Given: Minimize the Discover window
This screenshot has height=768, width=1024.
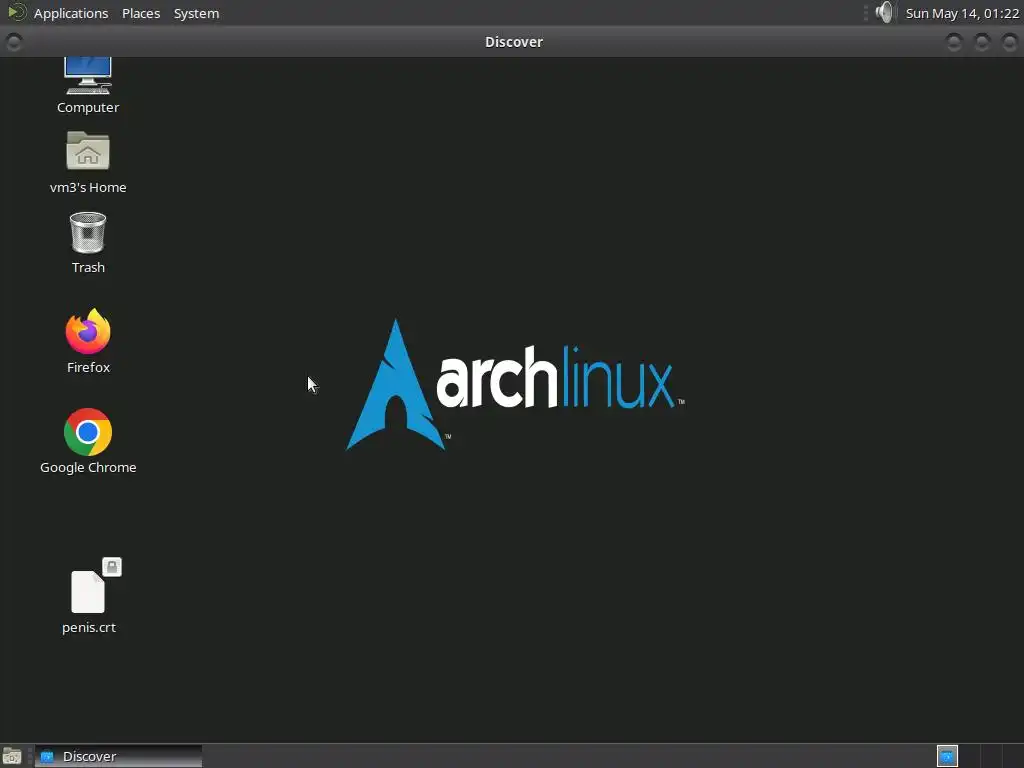Looking at the screenshot, I should [954, 42].
